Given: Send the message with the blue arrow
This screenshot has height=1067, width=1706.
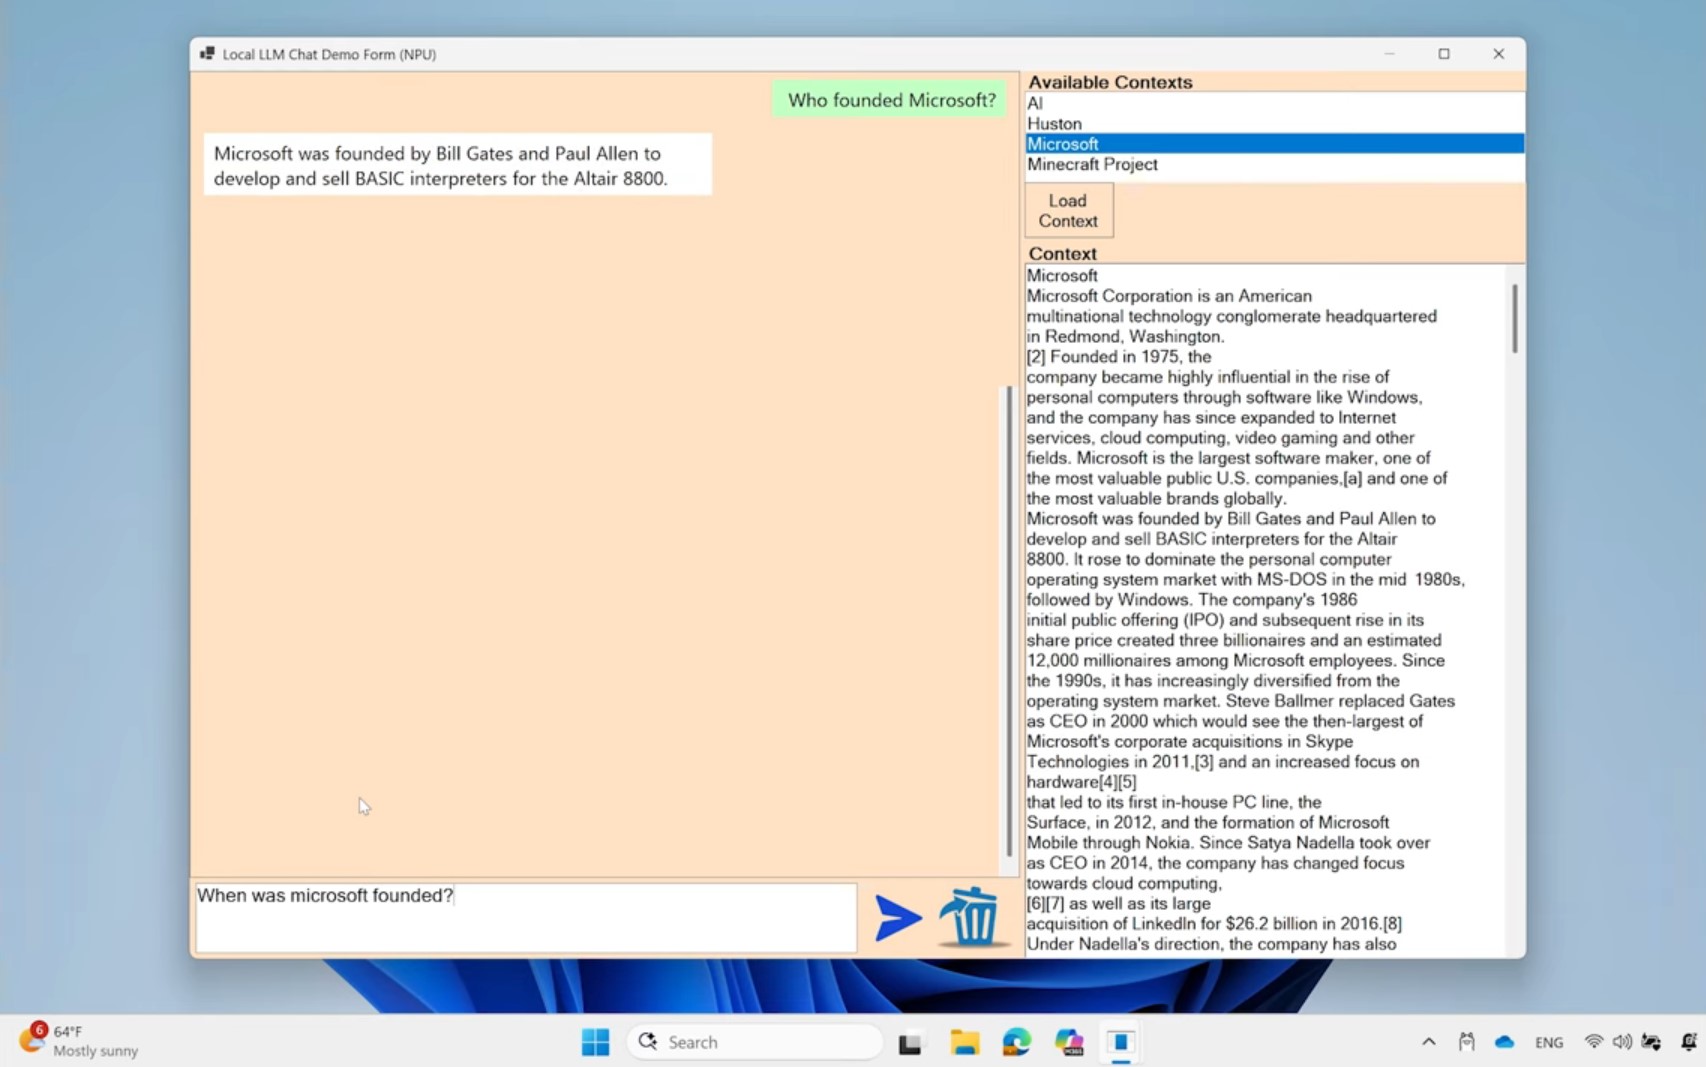Looking at the screenshot, I should [897, 918].
